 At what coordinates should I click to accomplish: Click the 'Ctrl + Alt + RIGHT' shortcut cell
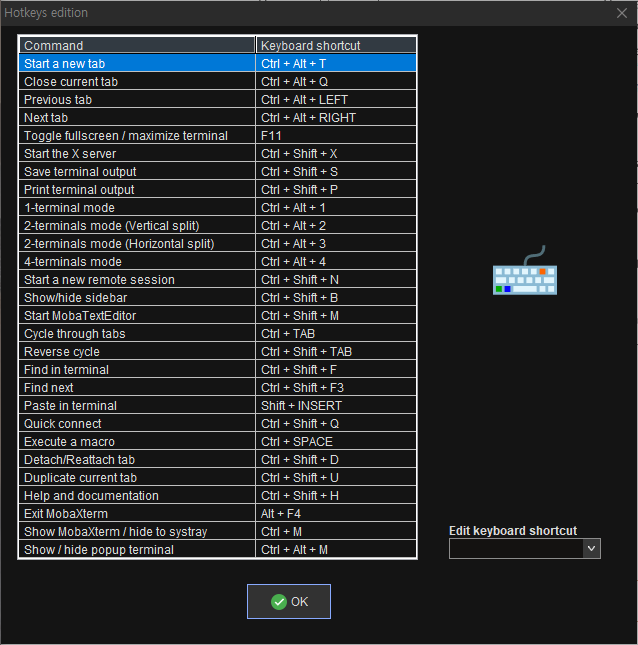pos(336,118)
